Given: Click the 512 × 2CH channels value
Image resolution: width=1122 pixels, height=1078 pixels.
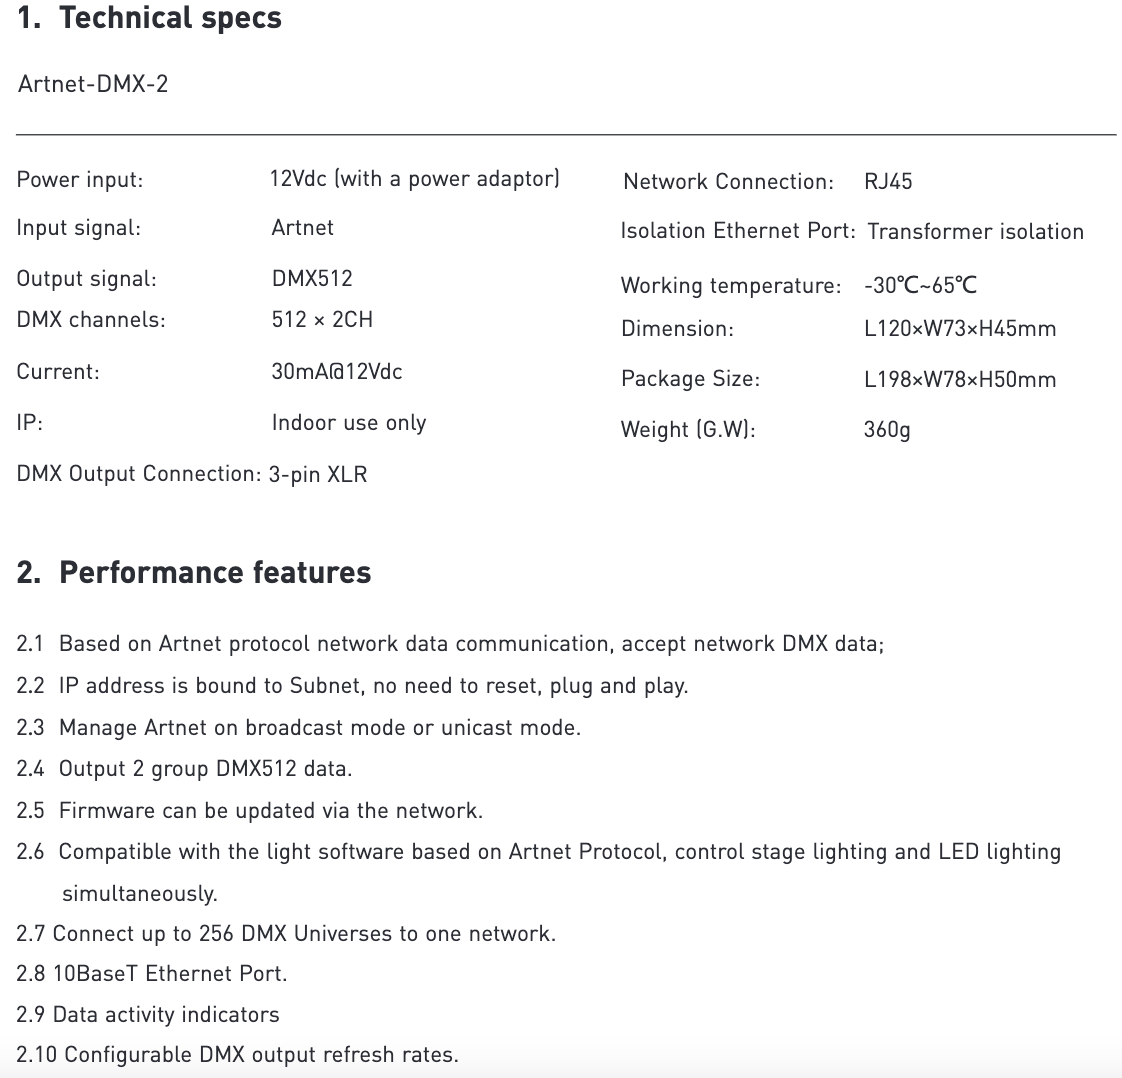Looking at the screenshot, I should [322, 319].
